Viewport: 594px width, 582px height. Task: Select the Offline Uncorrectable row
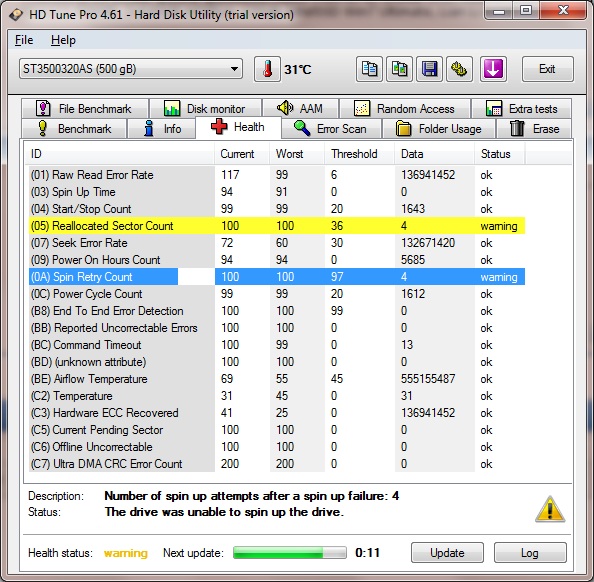277,447
